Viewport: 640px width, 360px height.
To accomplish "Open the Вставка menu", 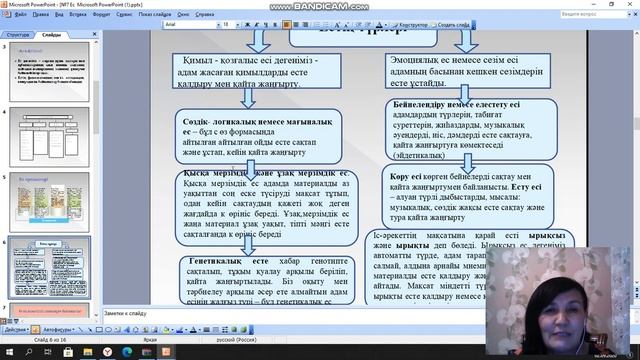I will 78,14.
